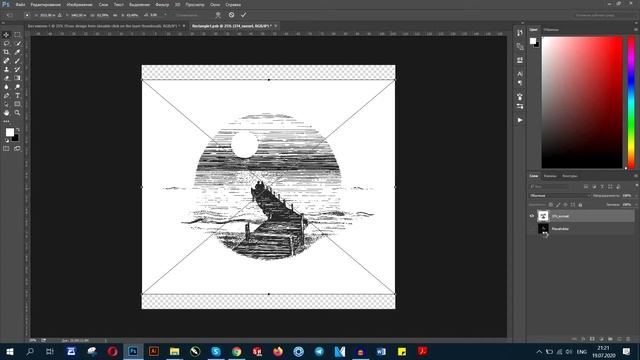Open the Color panel flyout menu
This screenshot has width=640, height=360.
pos(636,29)
